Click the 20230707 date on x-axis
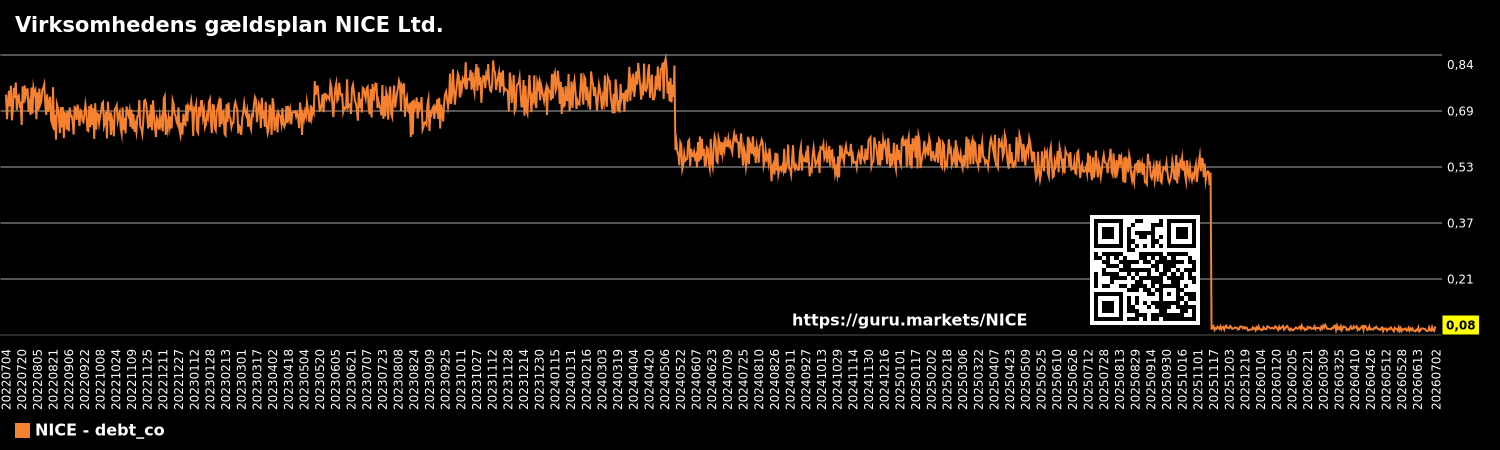Image resolution: width=1500 pixels, height=450 pixels. click(x=367, y=378)
